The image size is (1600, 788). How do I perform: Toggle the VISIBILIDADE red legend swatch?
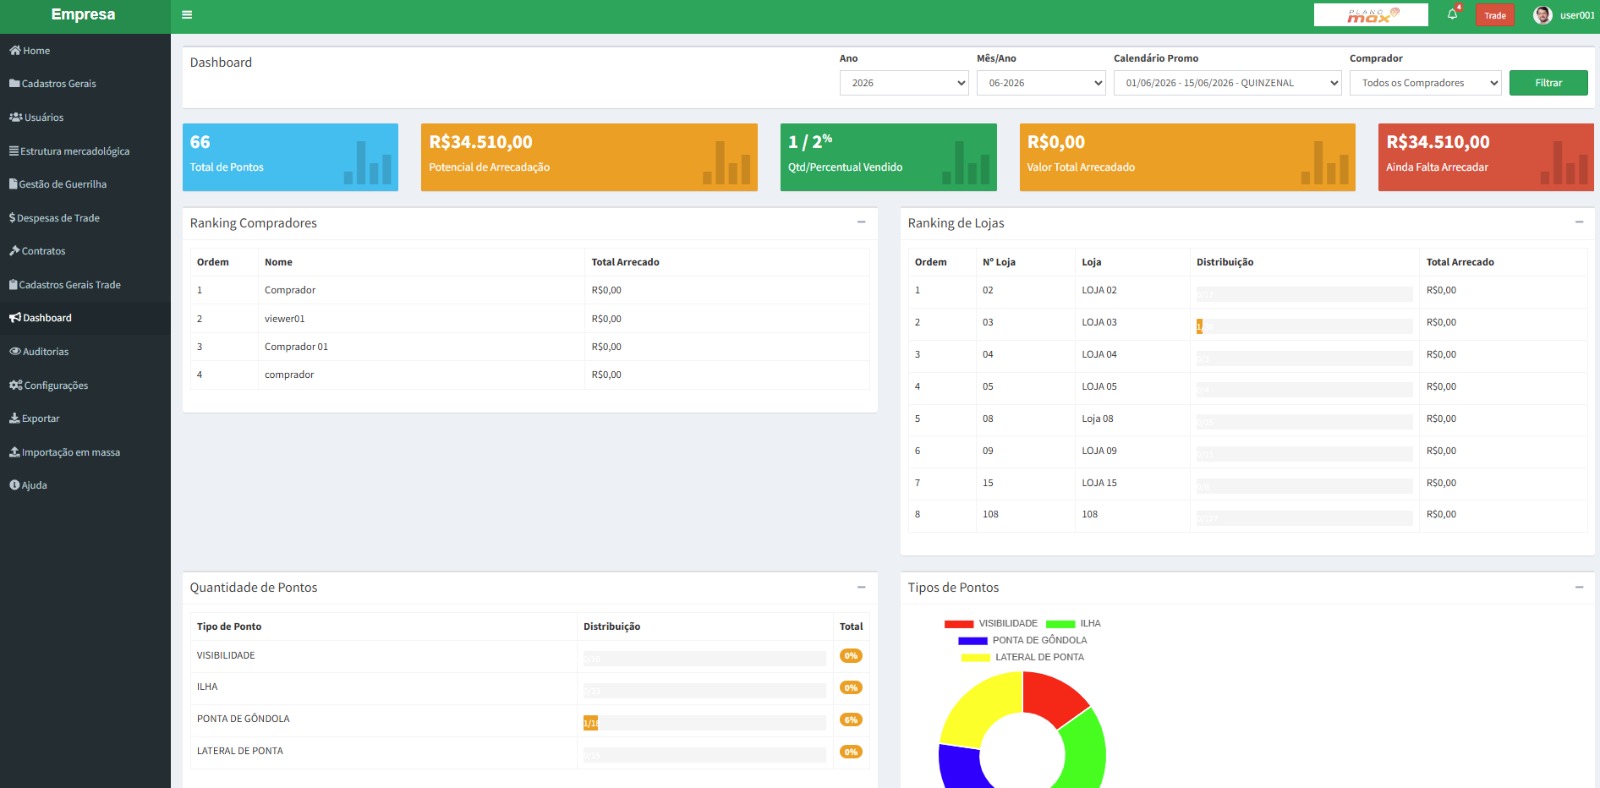[959, 624]
